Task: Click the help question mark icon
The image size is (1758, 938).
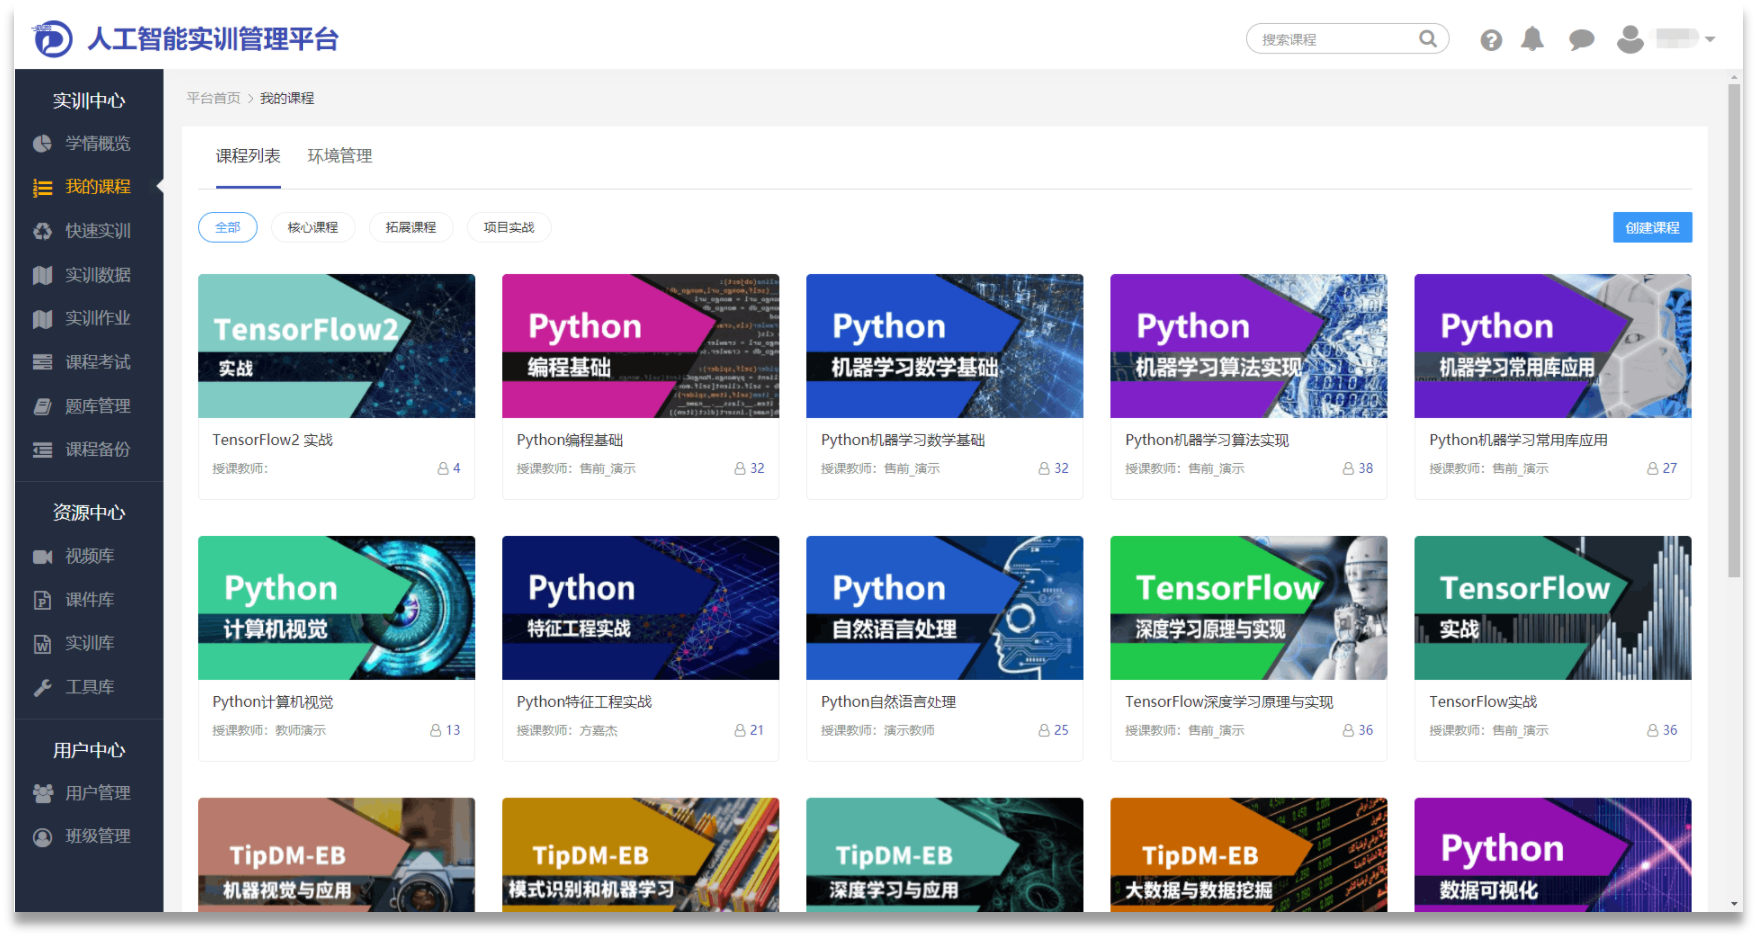Action: point(1490,40)
